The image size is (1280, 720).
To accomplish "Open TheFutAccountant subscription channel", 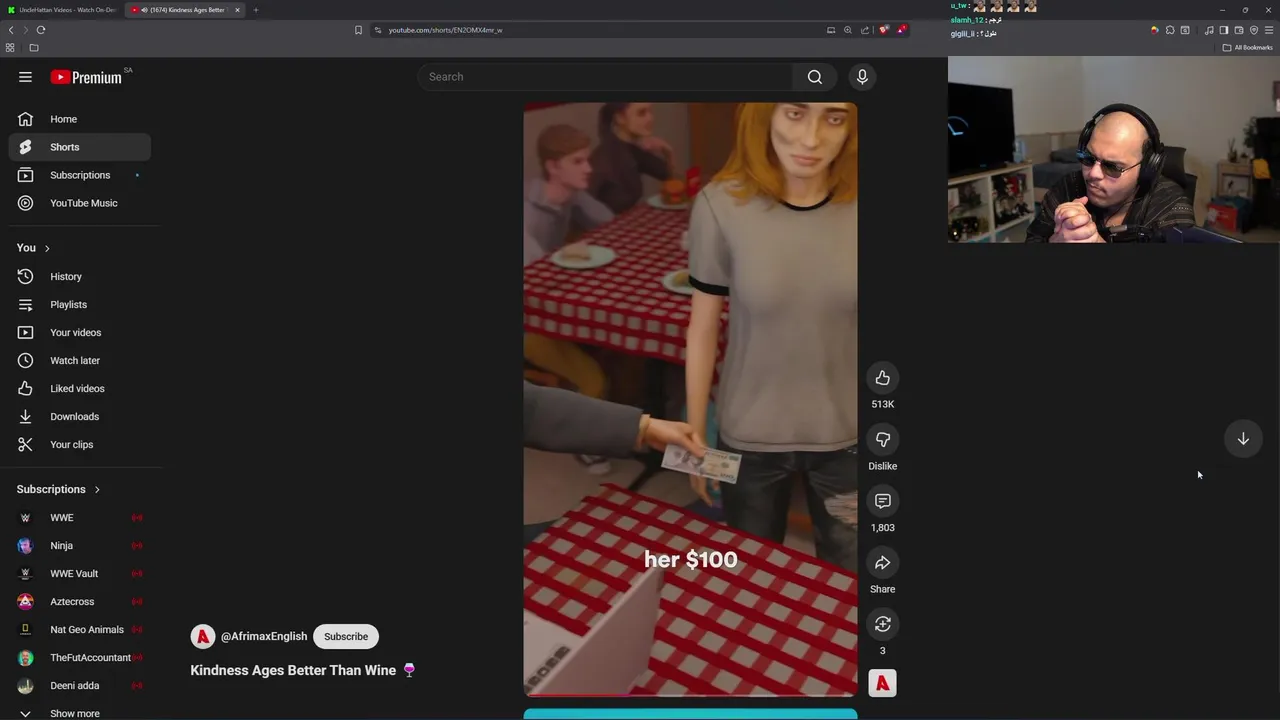I will tap(80, 658).
